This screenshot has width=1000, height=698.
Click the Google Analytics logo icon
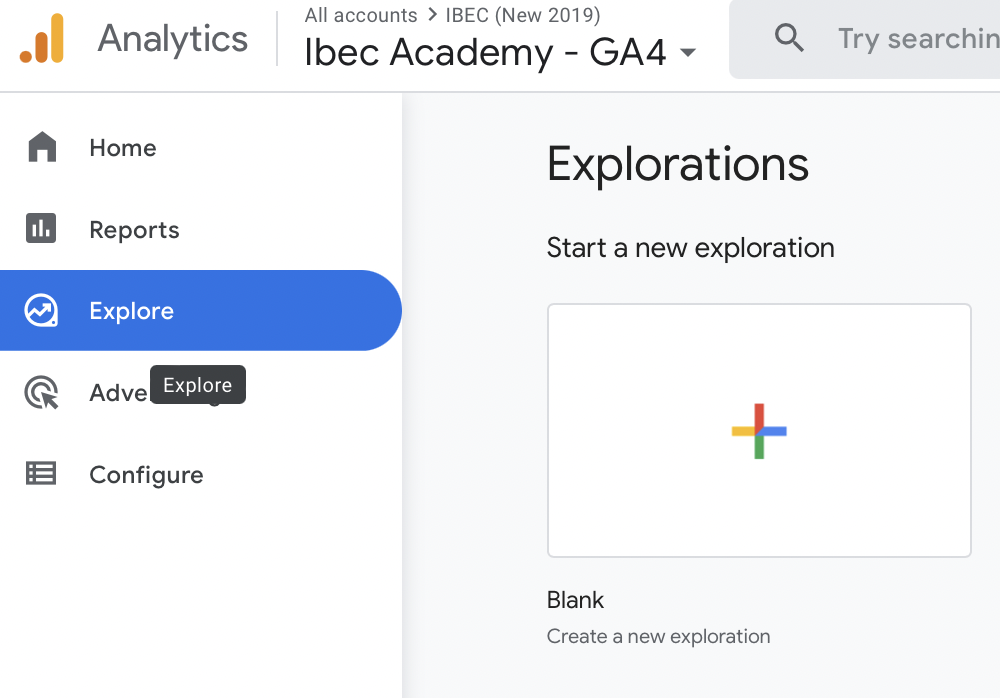pos(42,39)
